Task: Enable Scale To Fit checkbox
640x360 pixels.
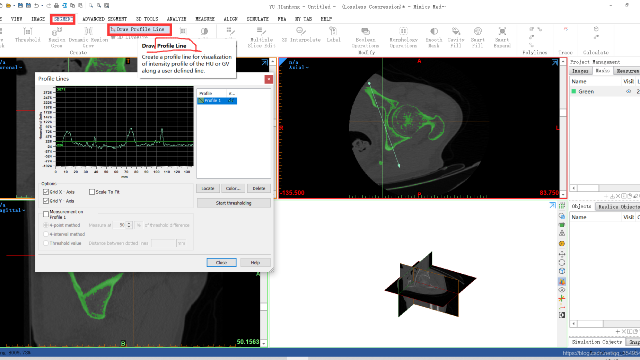Action: [x=92, y=192]
